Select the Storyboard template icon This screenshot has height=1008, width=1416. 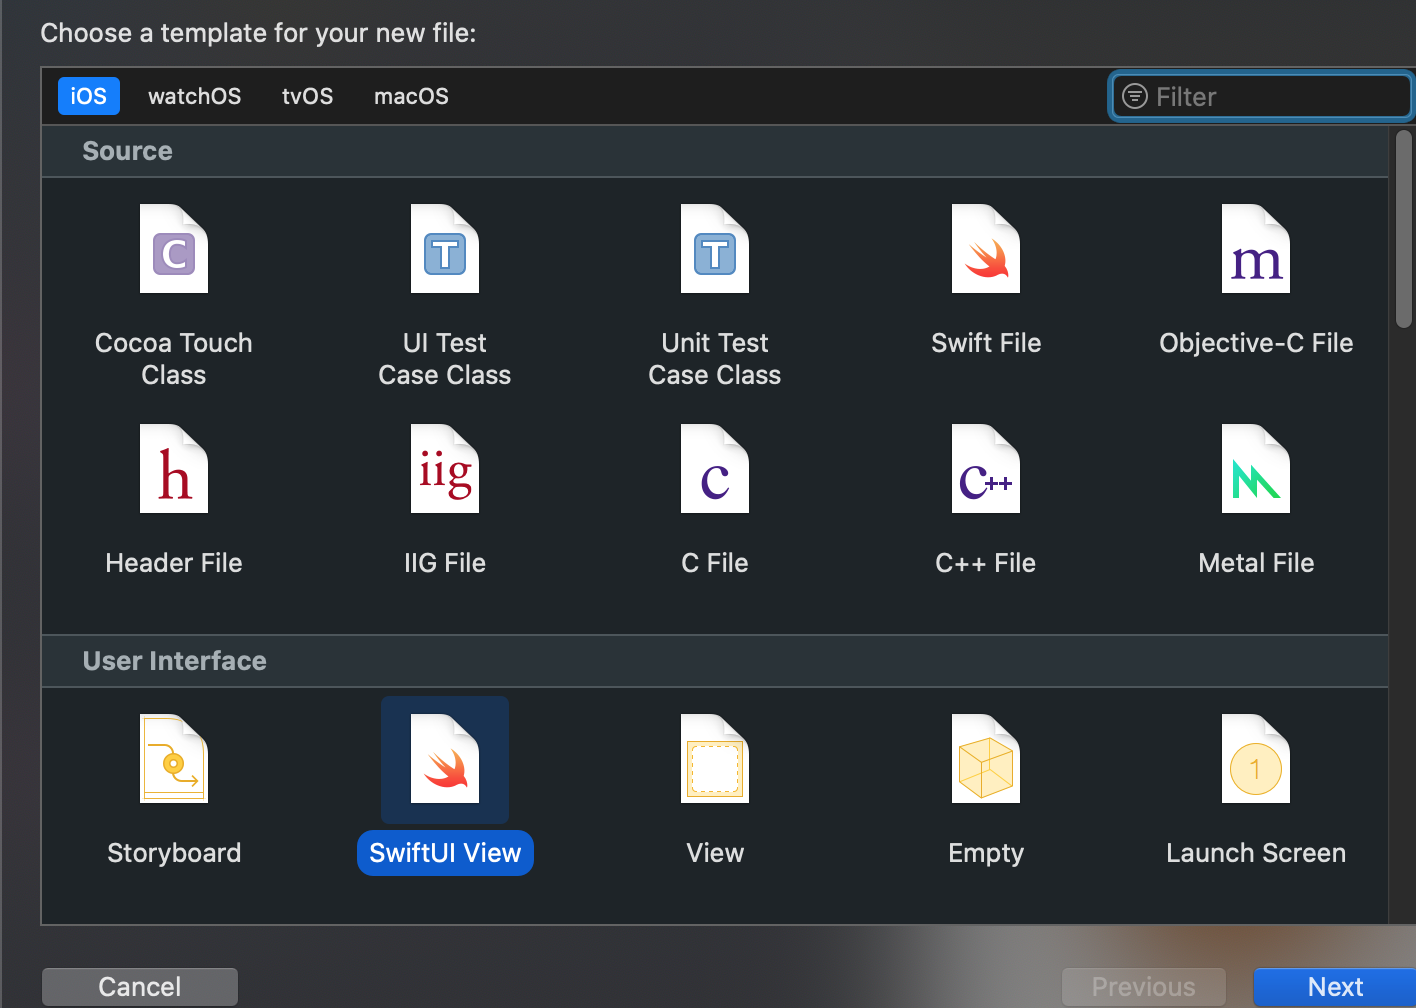coord(174,759)
